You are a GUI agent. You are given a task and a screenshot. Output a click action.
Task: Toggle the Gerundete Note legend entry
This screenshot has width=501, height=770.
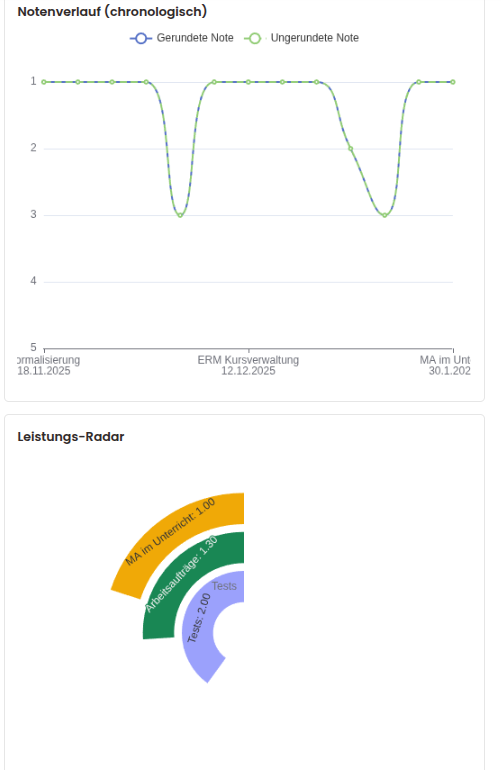click(x=182, y=38)
